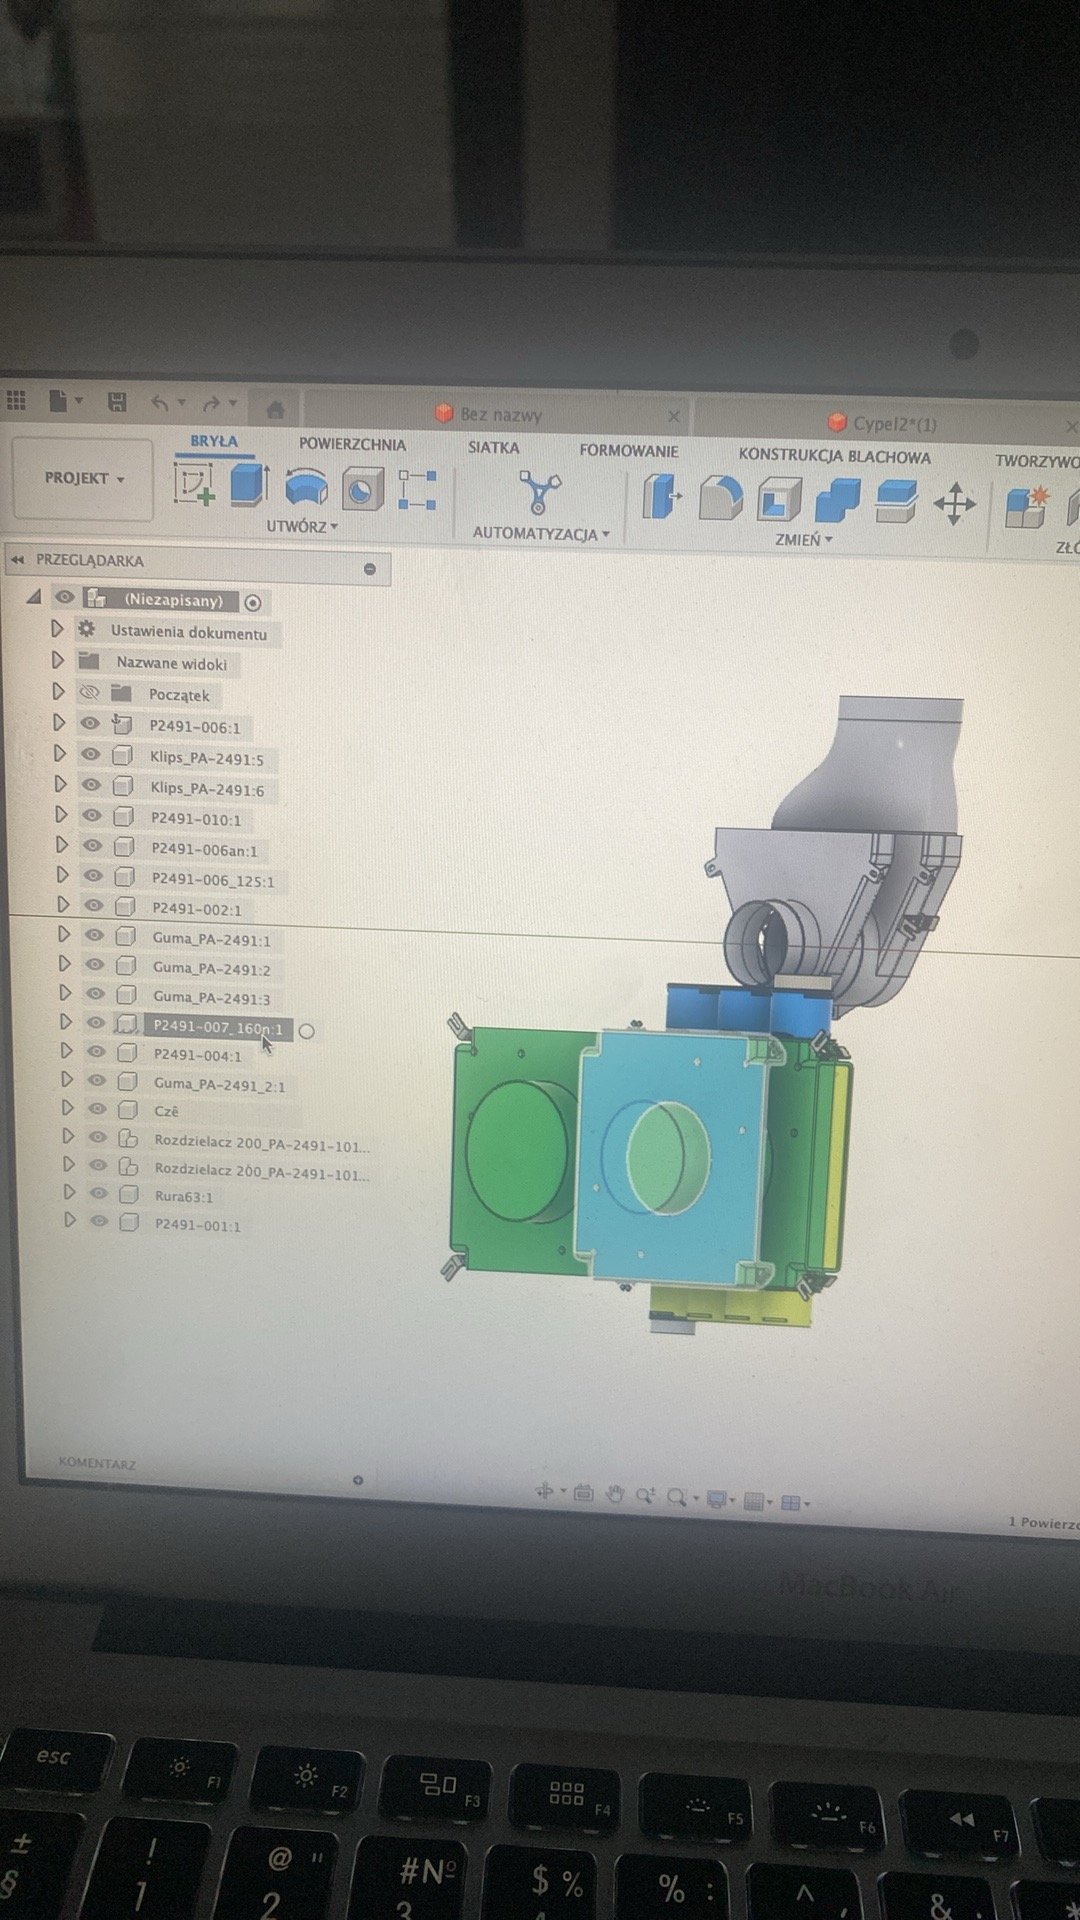
Task: Expand the Nazwane widoki folder
Action: [x=58, y=660]
